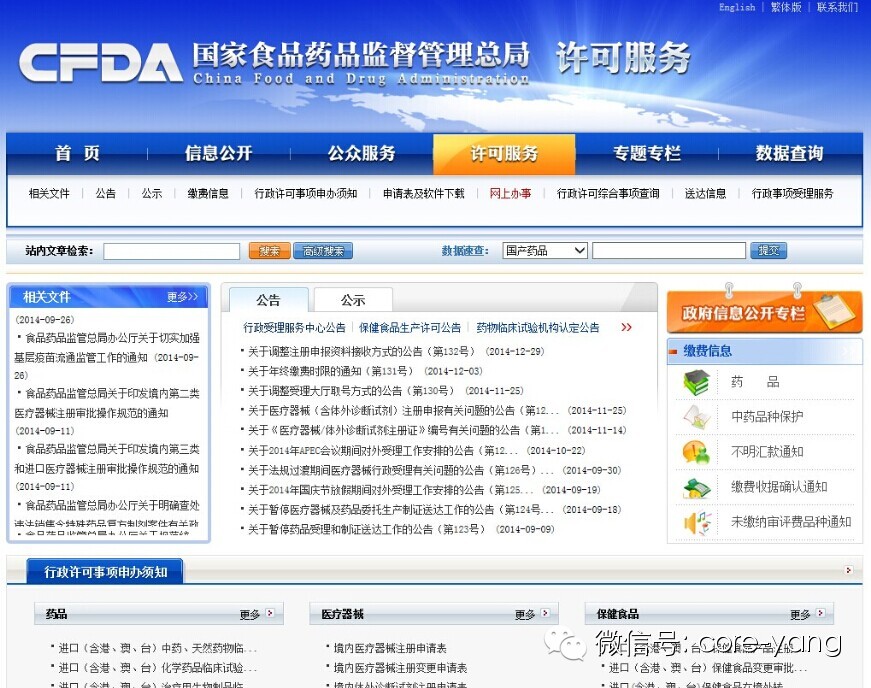Click the English language link

pos(737,7)
